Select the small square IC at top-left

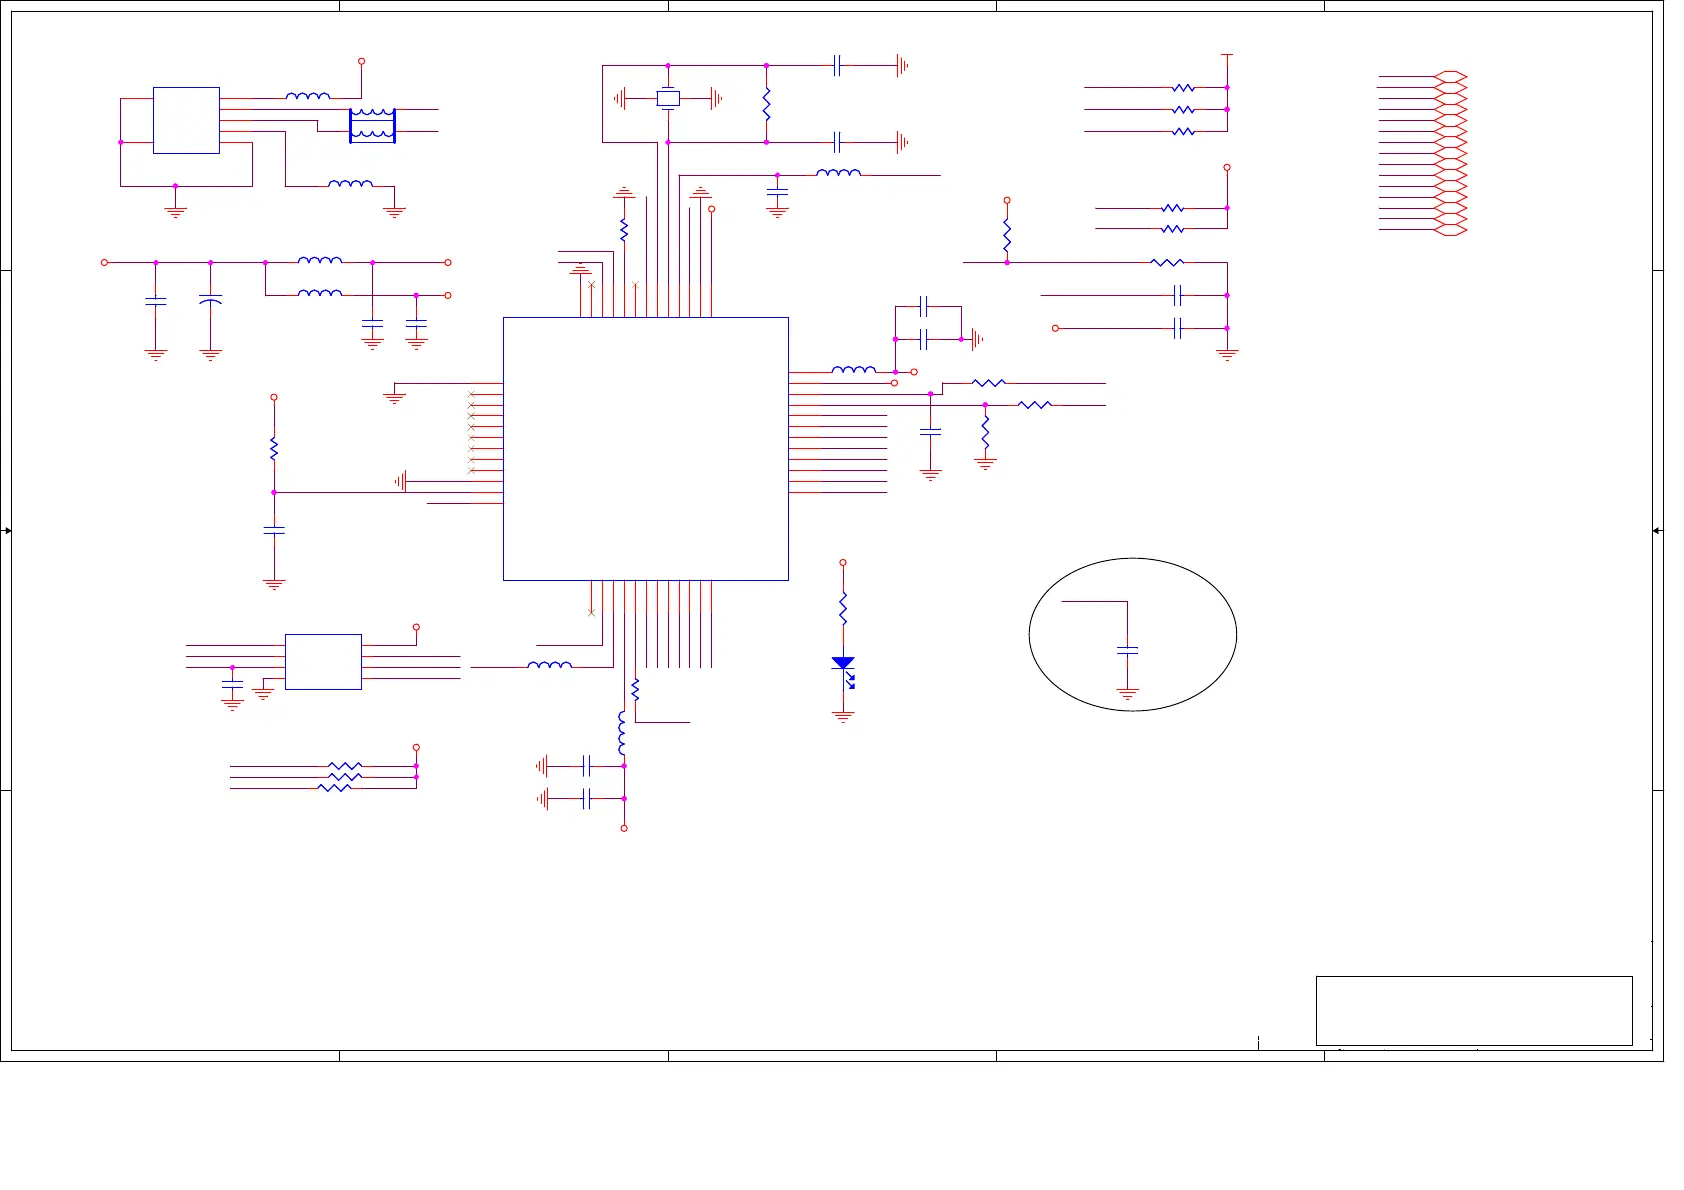(x=186, y=120)
